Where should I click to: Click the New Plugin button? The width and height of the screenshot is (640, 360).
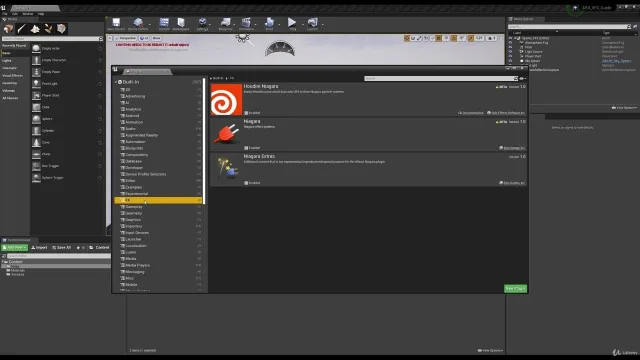515,289
